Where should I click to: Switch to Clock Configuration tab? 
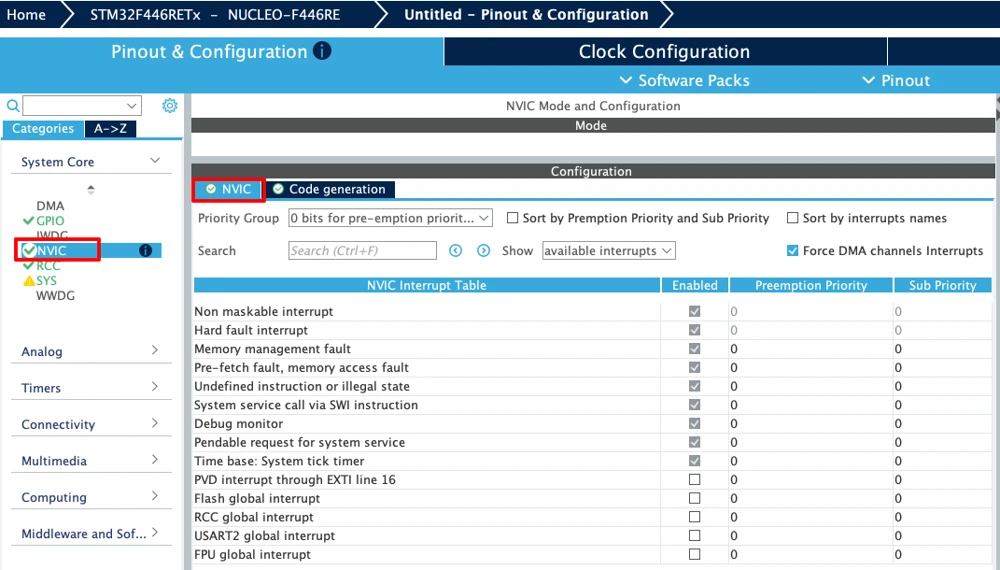(665, 52)
